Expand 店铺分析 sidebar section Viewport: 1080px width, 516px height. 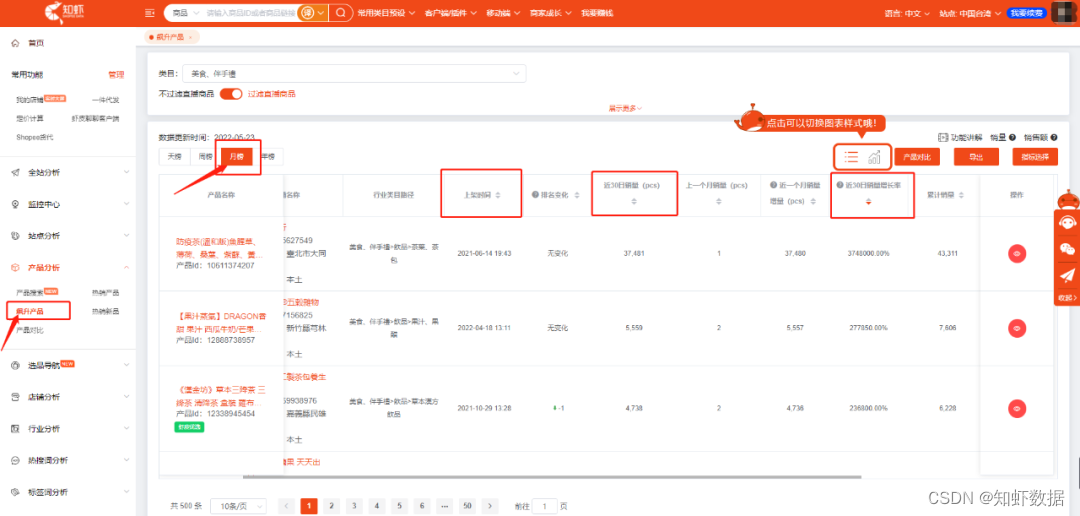click(70, 397)
